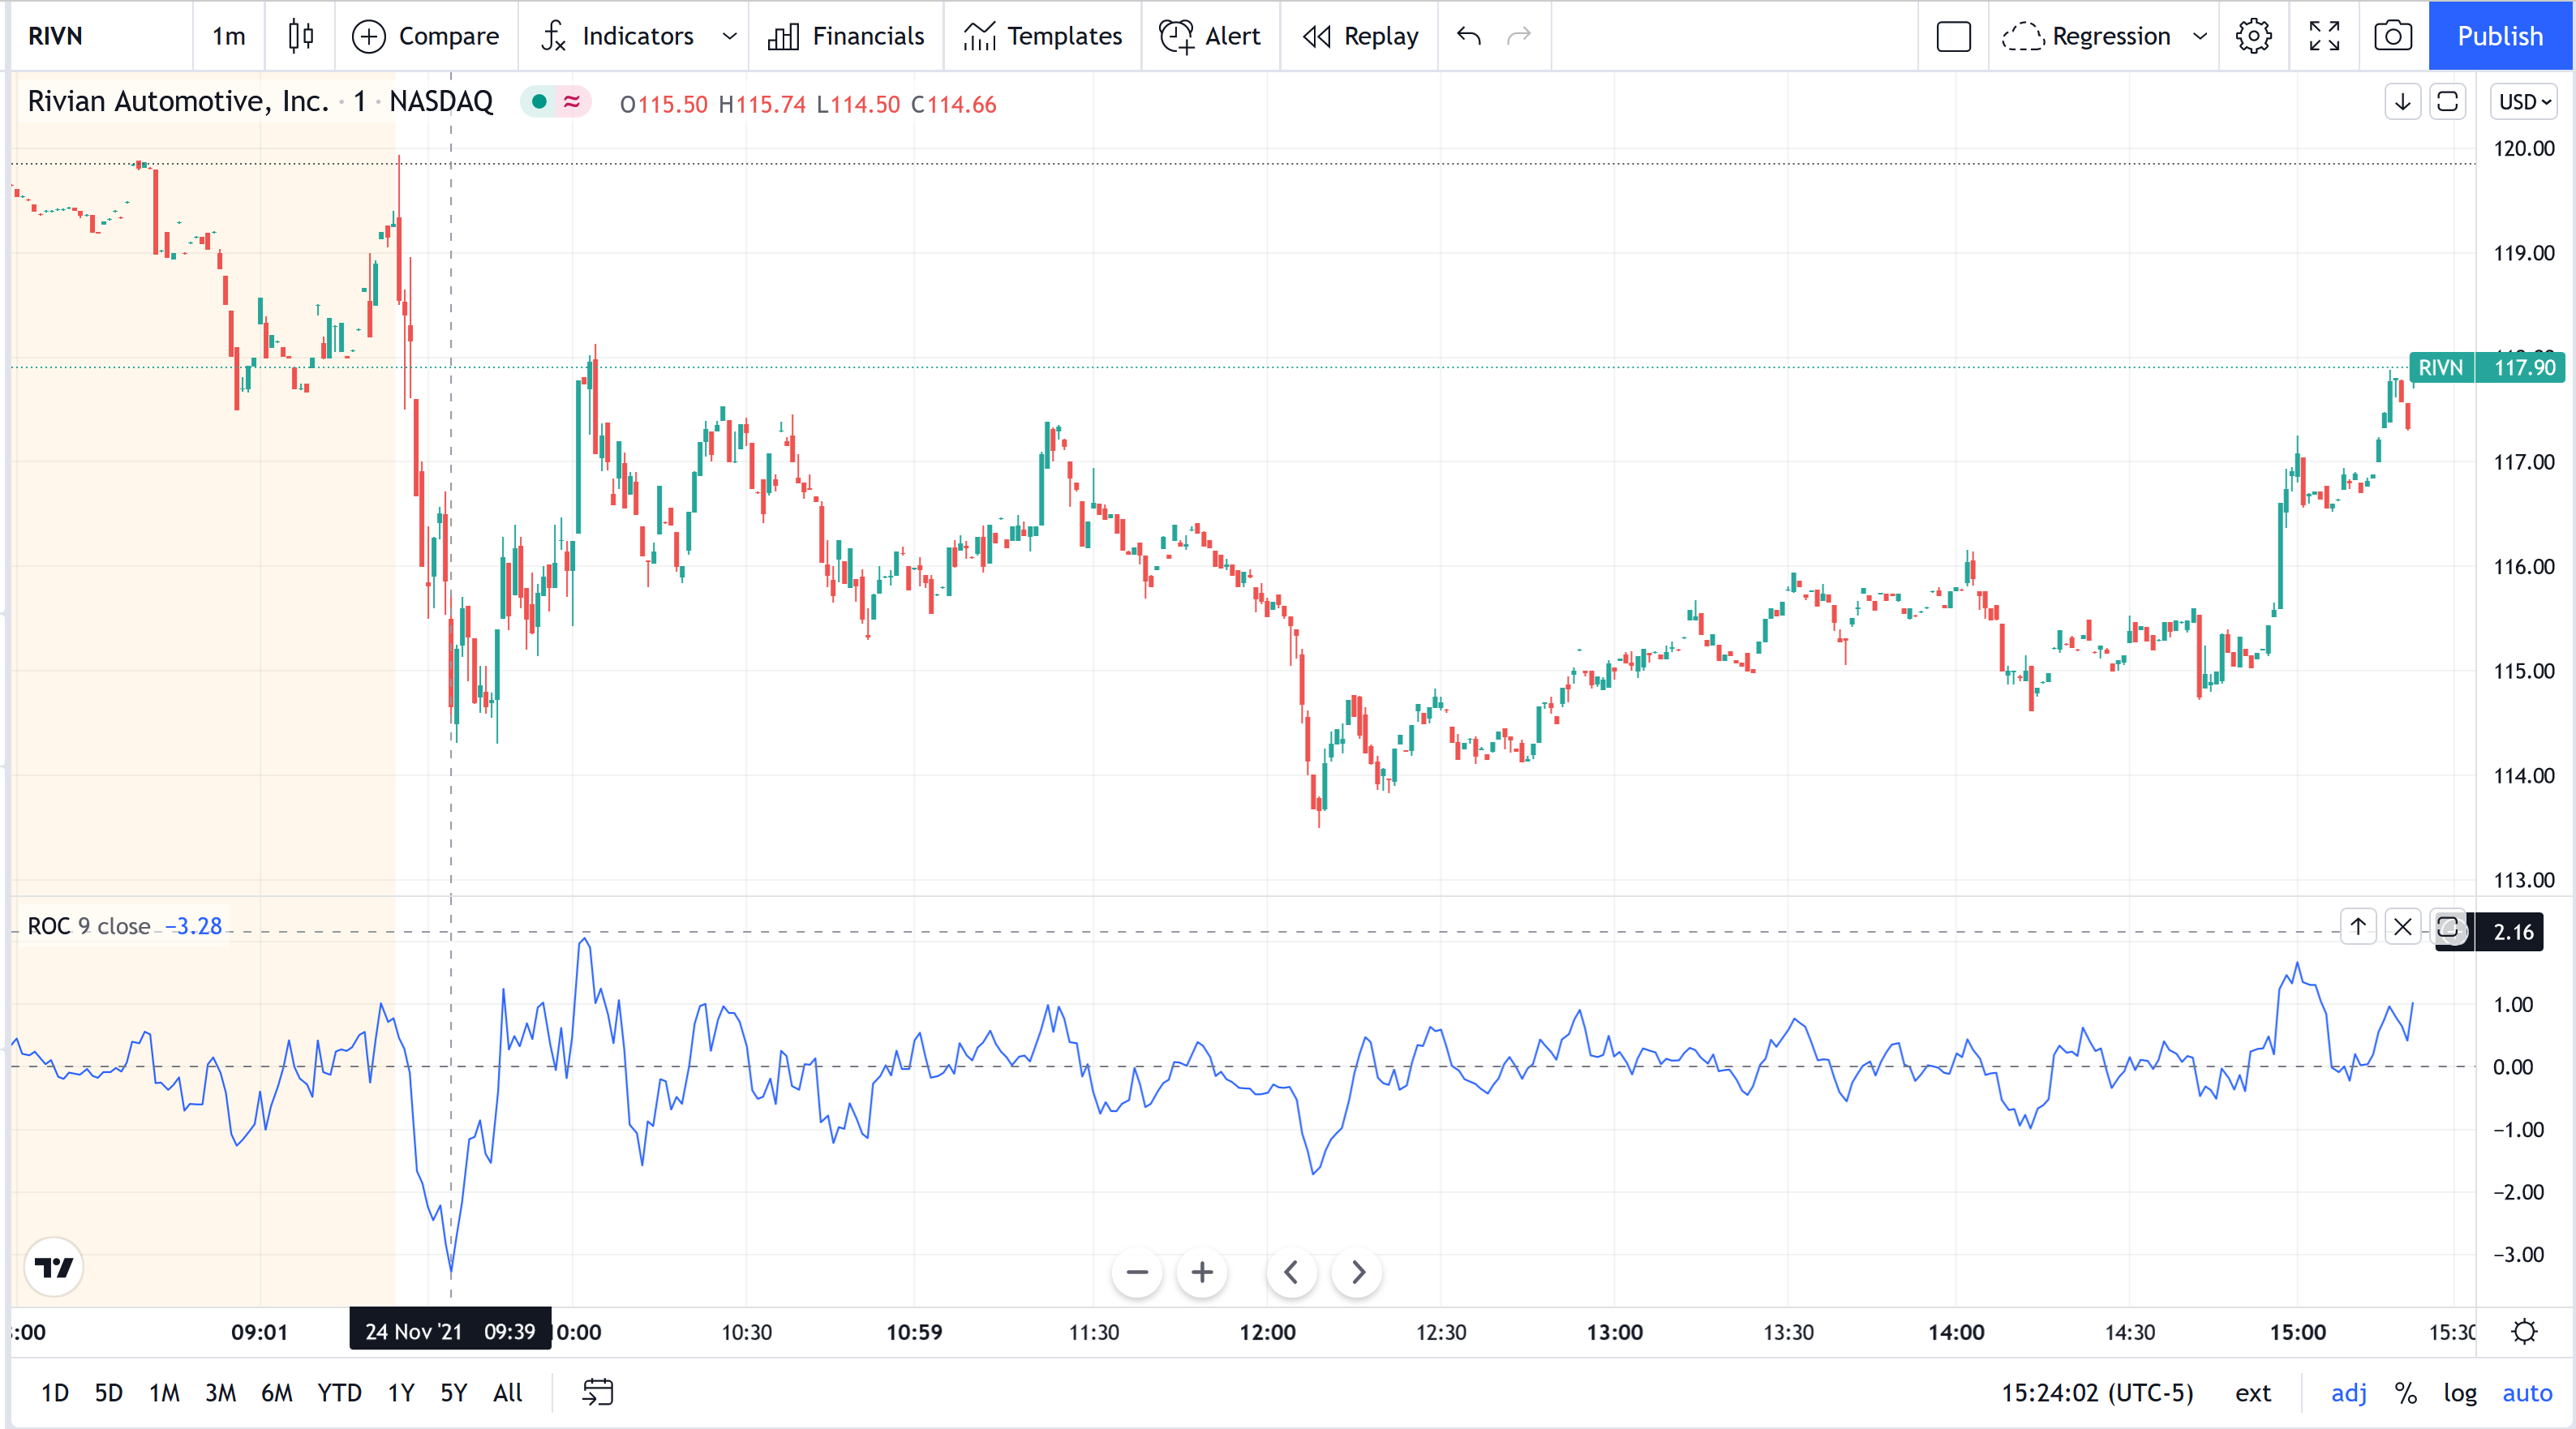Remove the ROC indicator pane

tap(2402, 926)
